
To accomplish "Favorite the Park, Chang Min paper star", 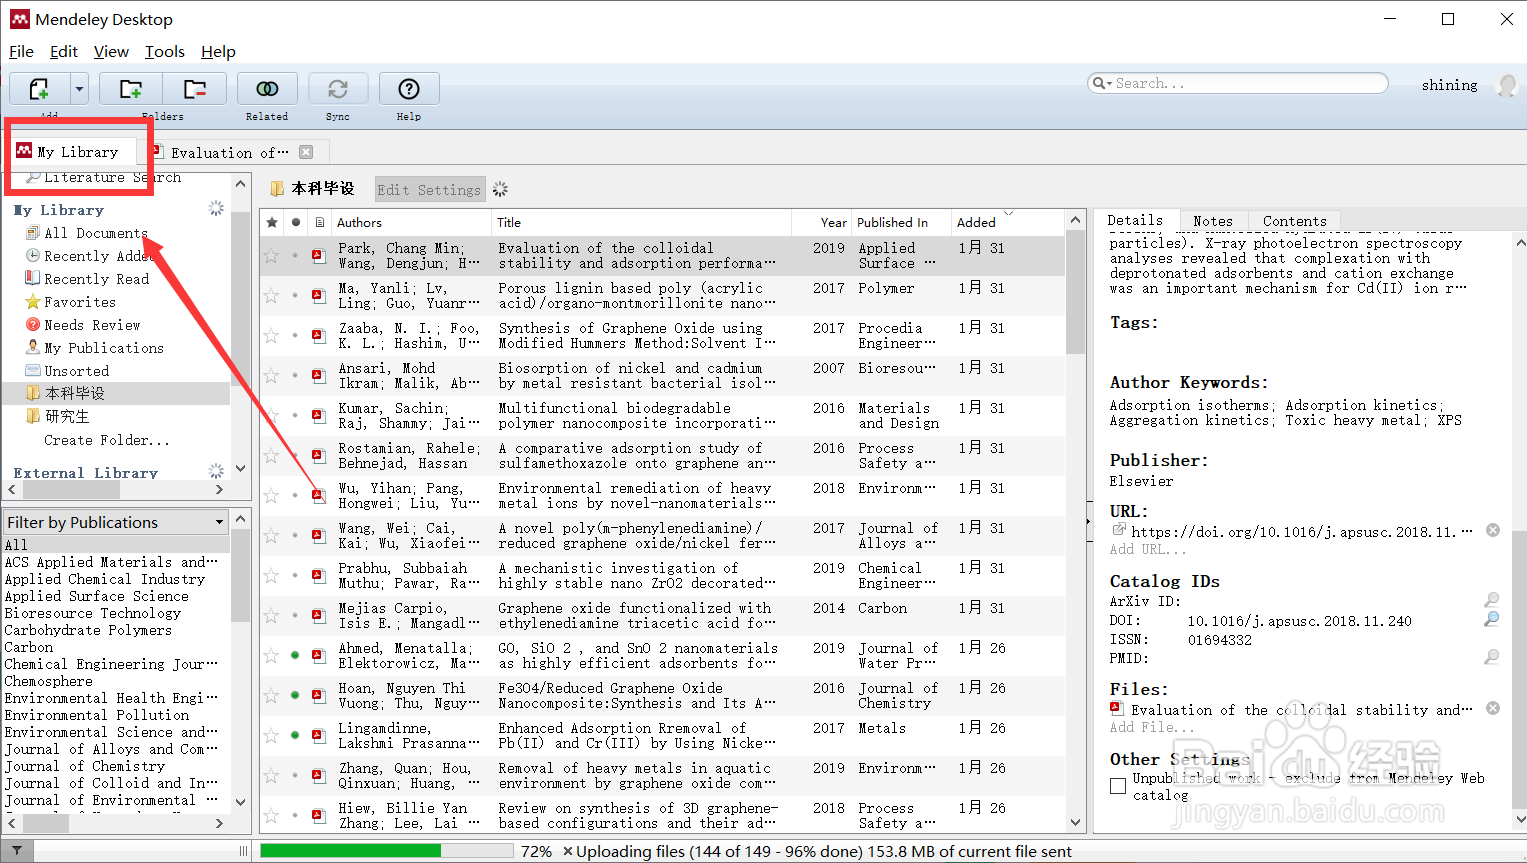I will coord(271,256).
